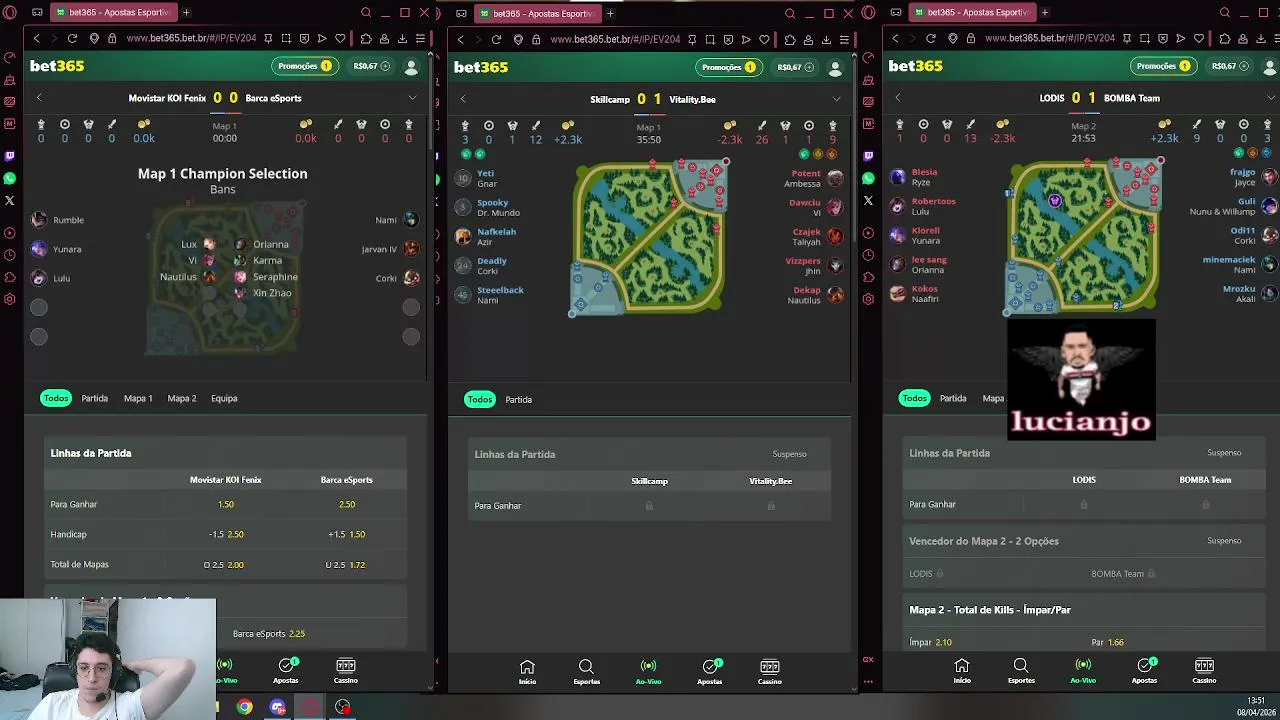Select Partida tab in the right window

[x=953, y=398]
